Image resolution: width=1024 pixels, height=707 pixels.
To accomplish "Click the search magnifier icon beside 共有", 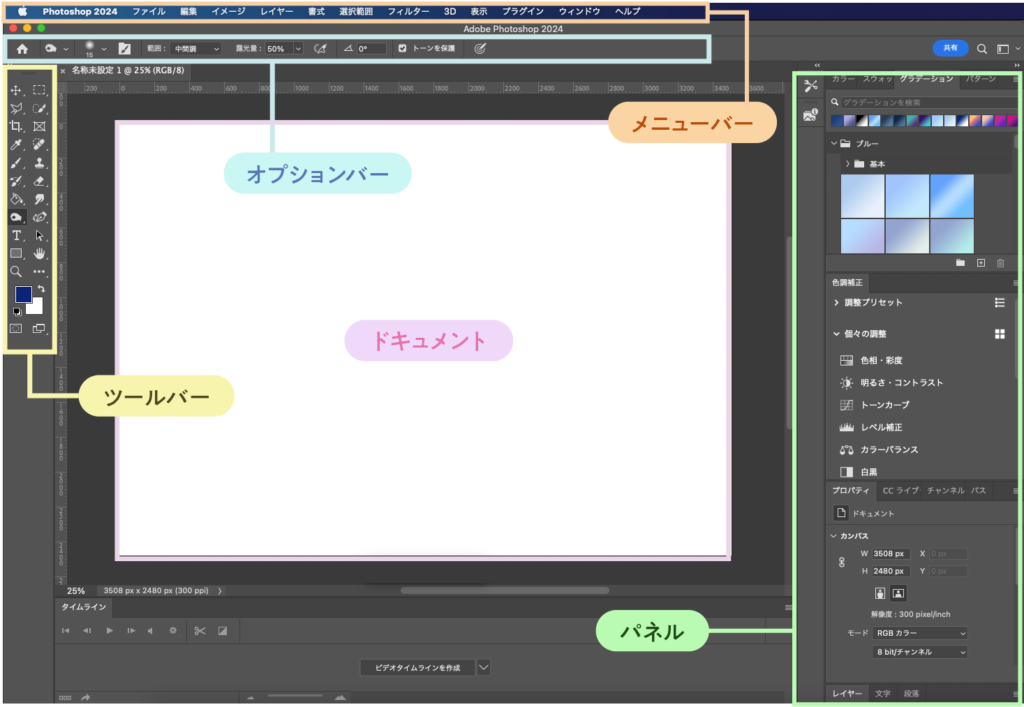I will (982, 49).
